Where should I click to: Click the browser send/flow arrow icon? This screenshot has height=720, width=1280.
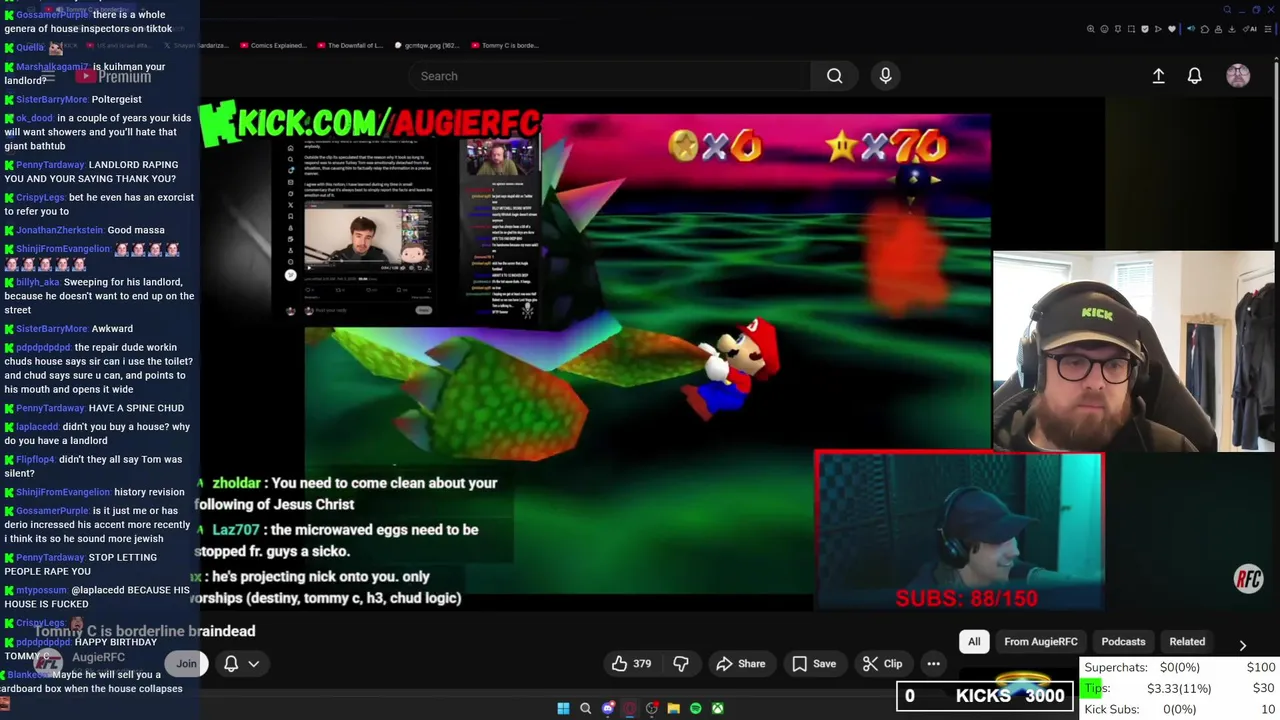click(x=1158, y=29)
